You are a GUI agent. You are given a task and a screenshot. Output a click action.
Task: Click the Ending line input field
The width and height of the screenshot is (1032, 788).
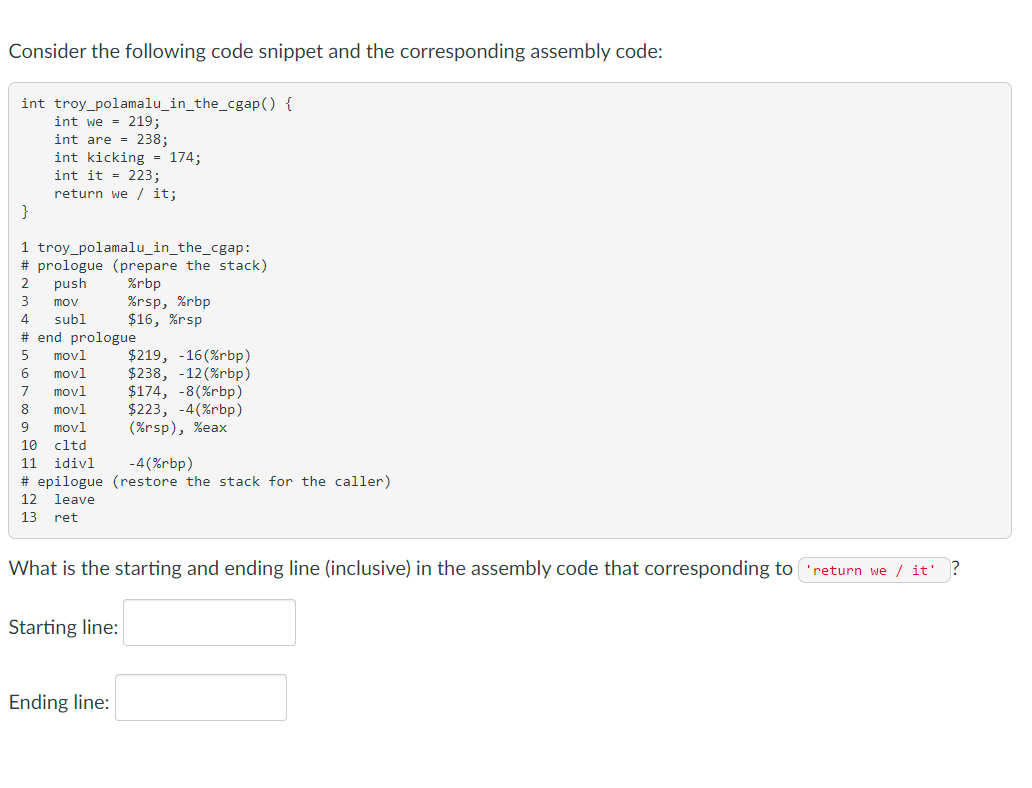pos(199,697)
